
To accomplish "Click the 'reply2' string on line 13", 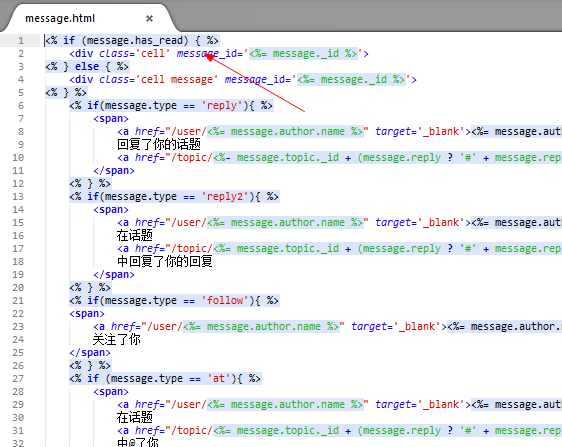I will [225, 197].
